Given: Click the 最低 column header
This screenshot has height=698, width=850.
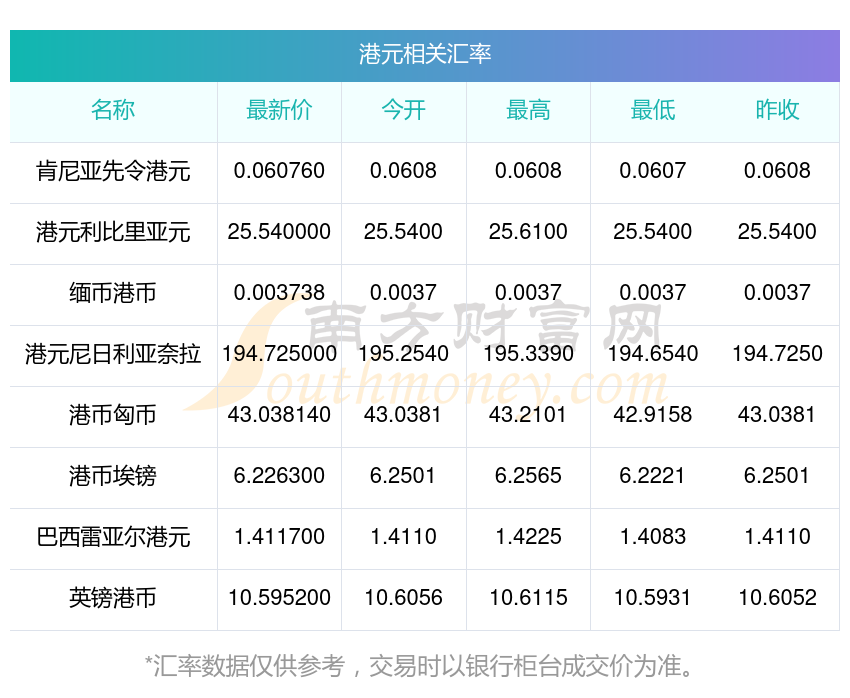Looking at the screenshot, I should click(653, 110).
